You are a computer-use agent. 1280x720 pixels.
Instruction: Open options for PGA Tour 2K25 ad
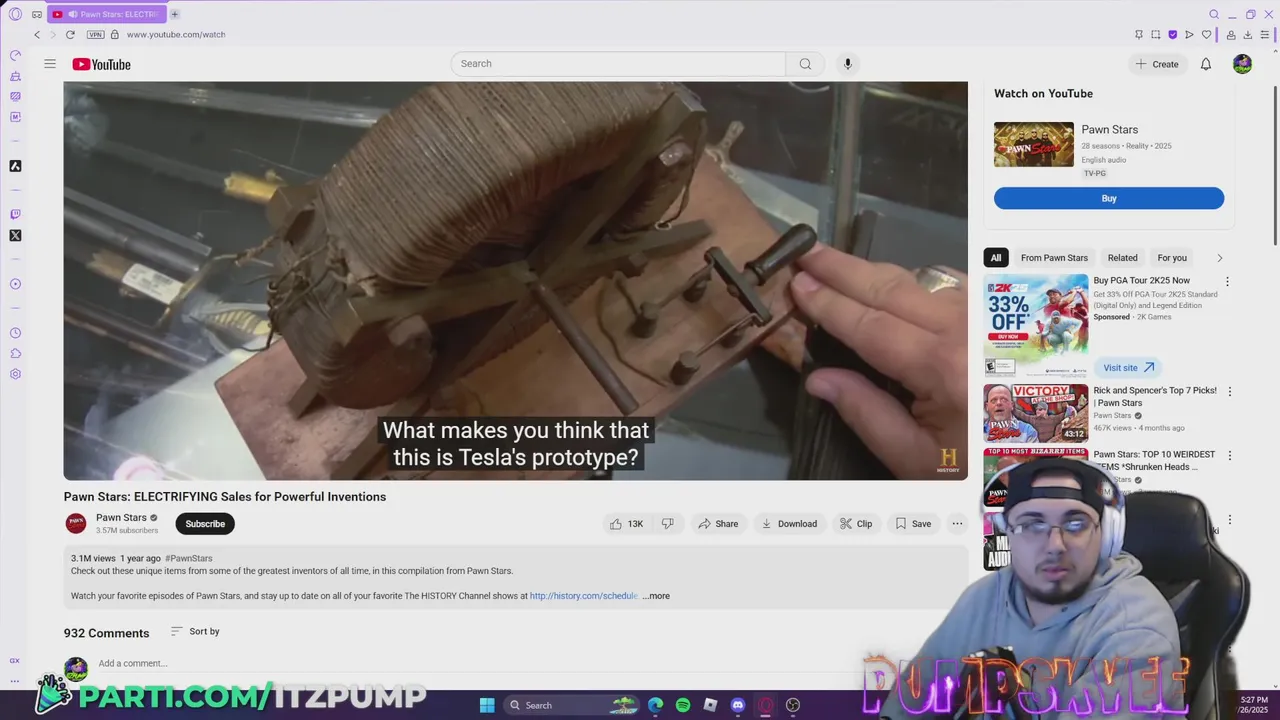pyautogui.click(x=1227, y=282)
